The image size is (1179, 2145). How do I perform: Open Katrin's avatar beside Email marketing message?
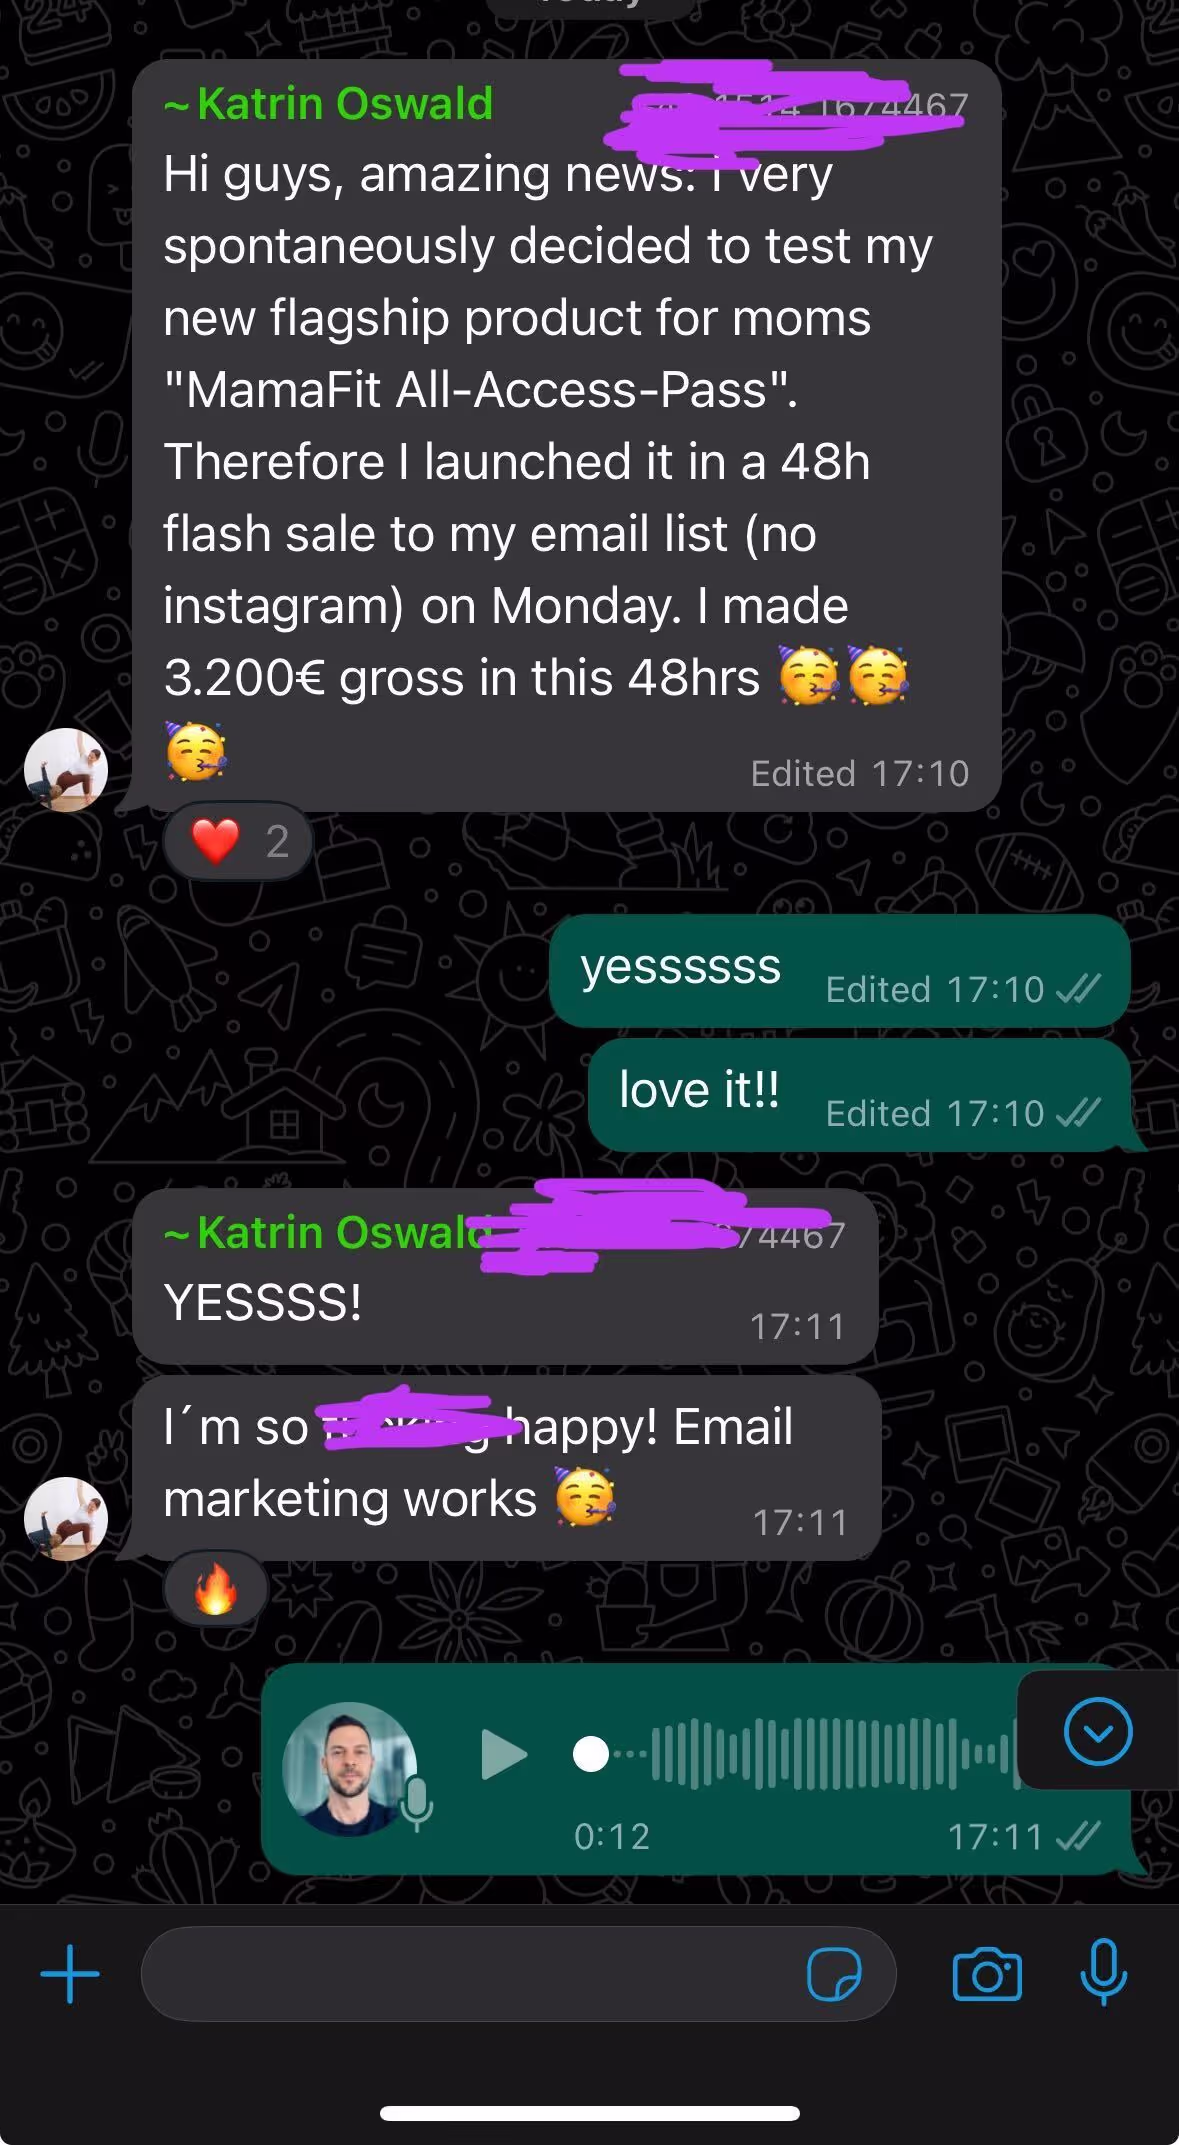(66, 1518)
